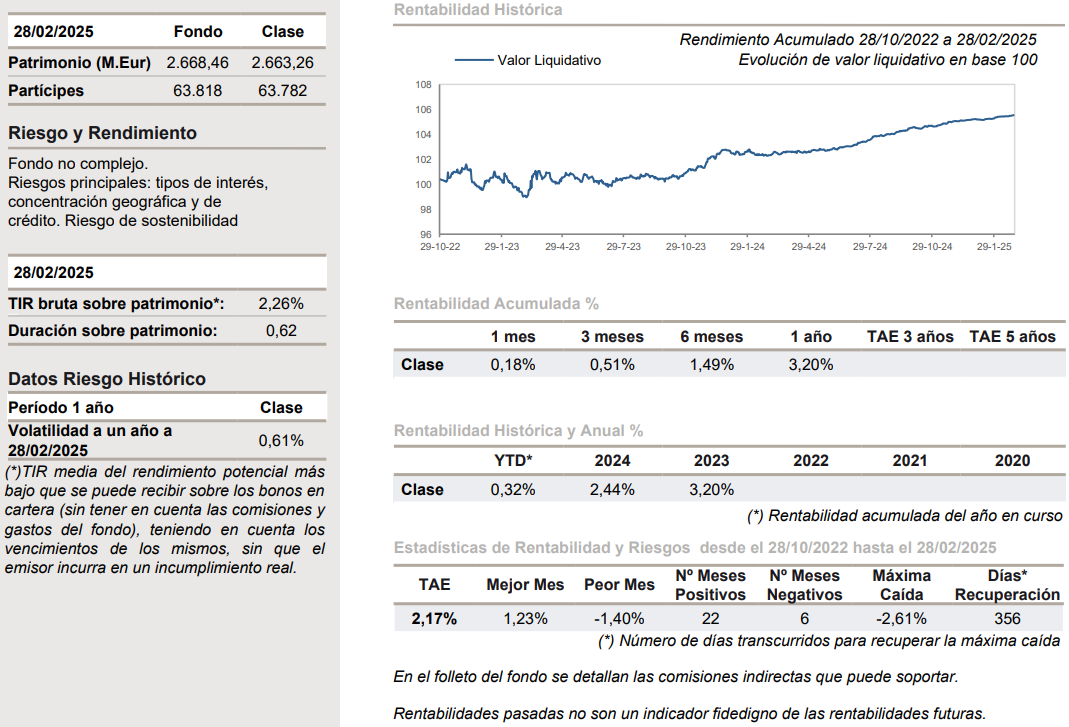Screen dimensions: 1069x727
Task: Click the footnote about días transcurridos
Action: (x=829, y=641)
